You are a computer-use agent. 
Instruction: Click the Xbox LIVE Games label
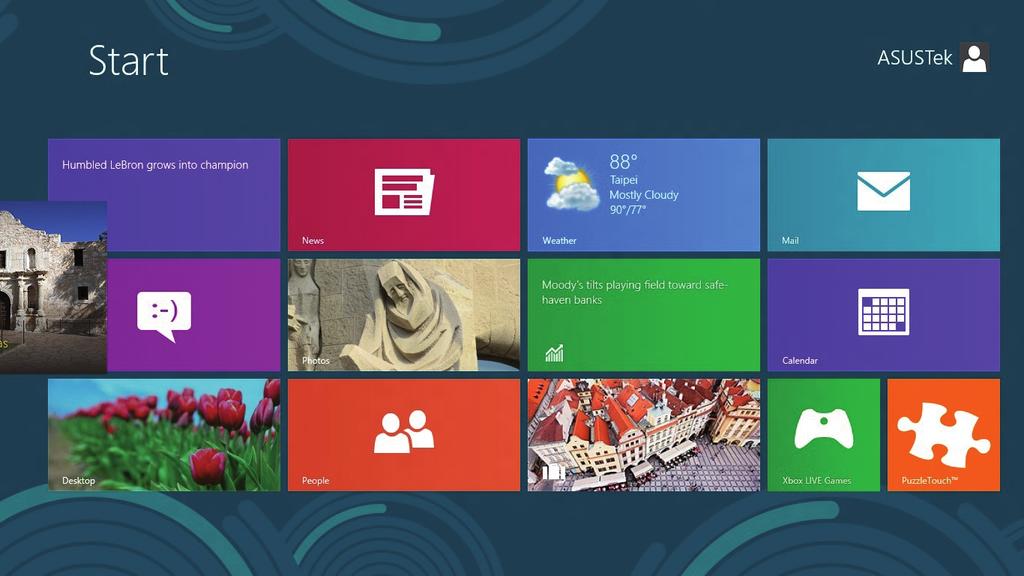click(816, 481)
